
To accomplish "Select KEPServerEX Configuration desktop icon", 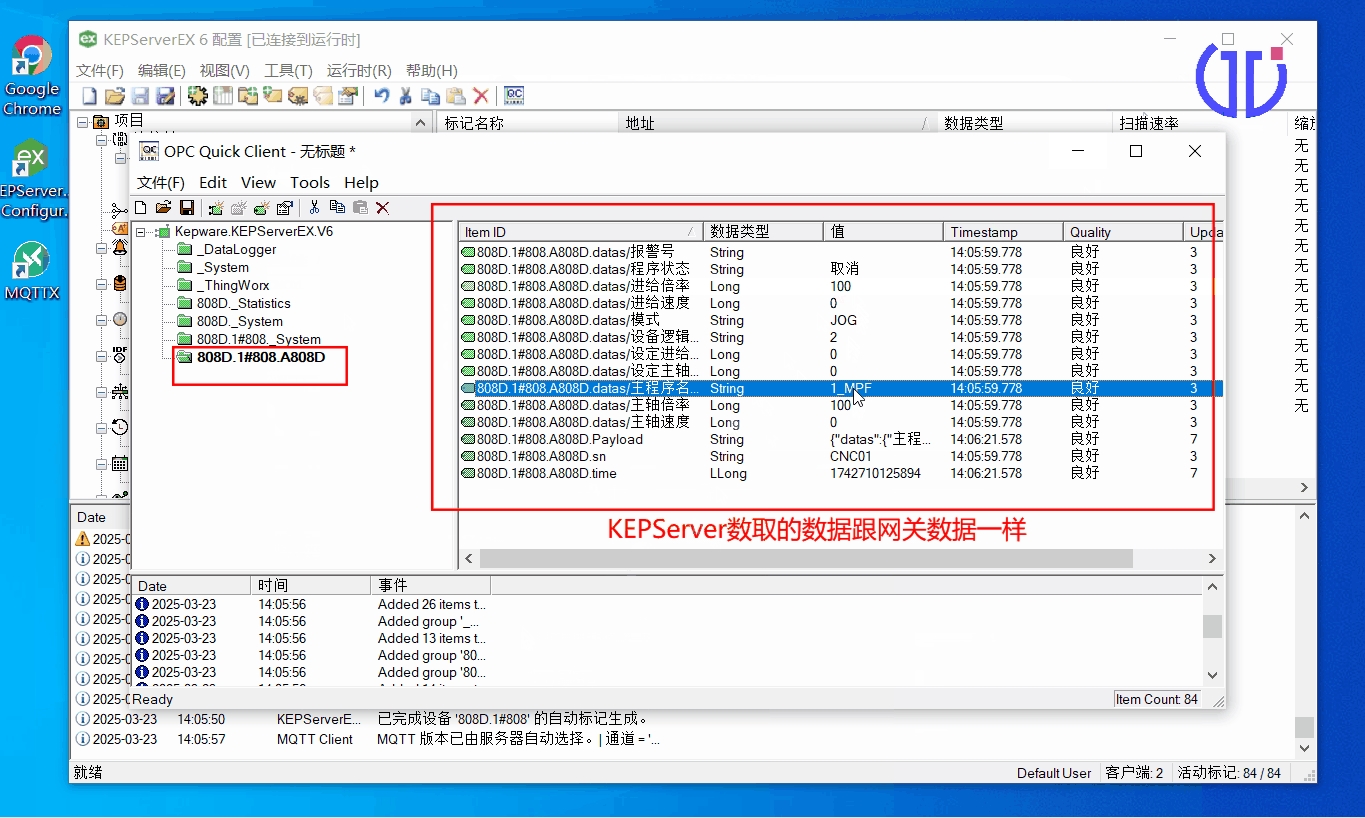I will tap(32, 180).
